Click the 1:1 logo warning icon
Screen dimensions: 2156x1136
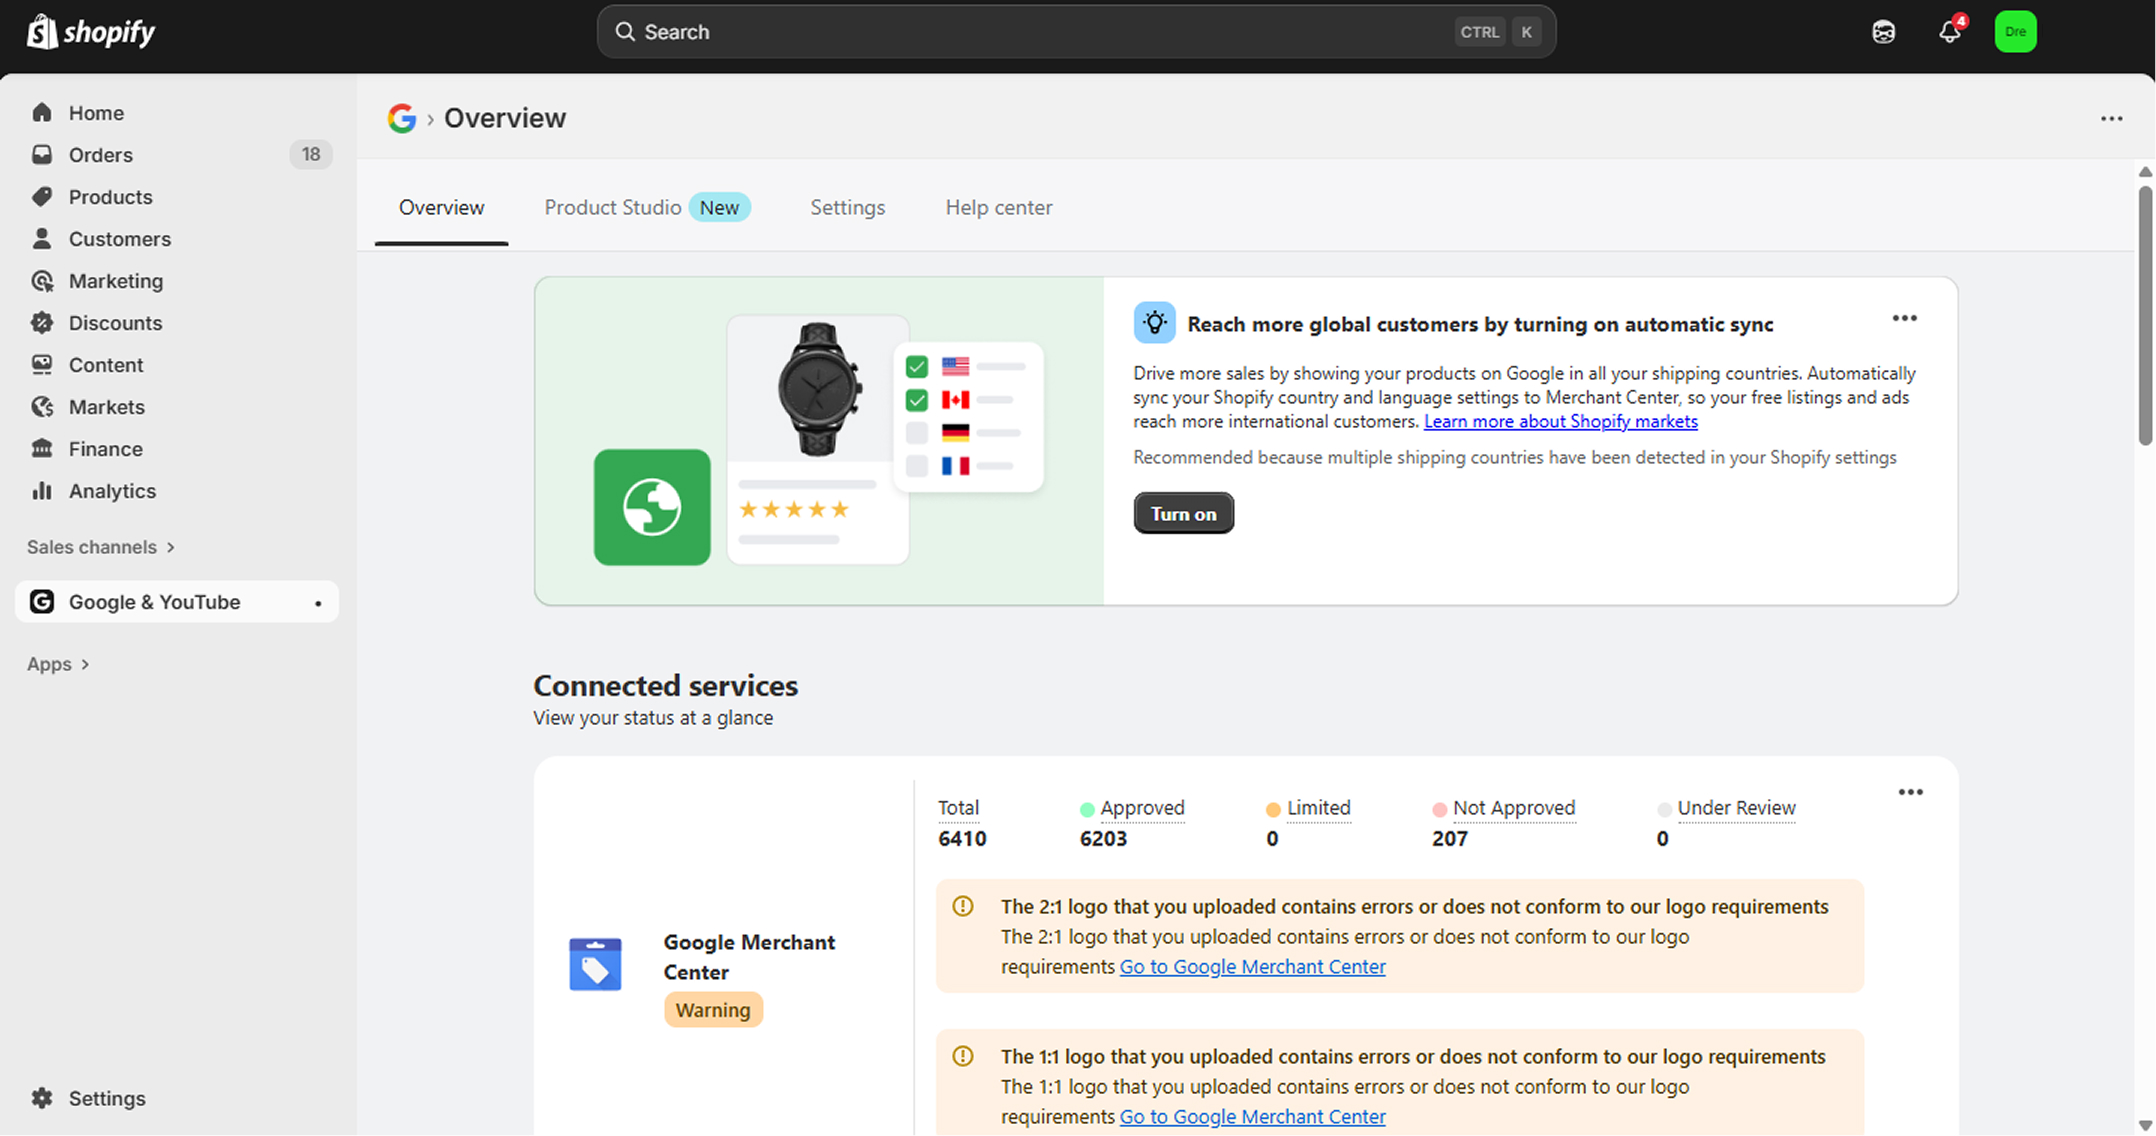click(963, 1056)
